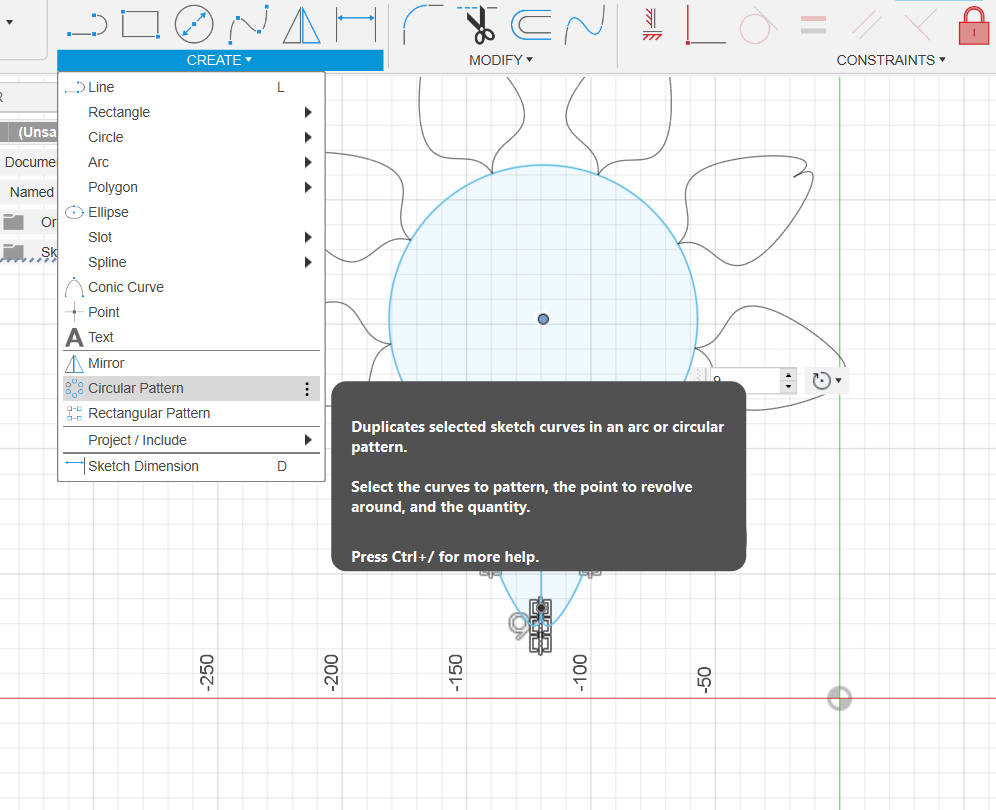
Task: Choose Point from the Create menu
Action: (x=191, y=312)
